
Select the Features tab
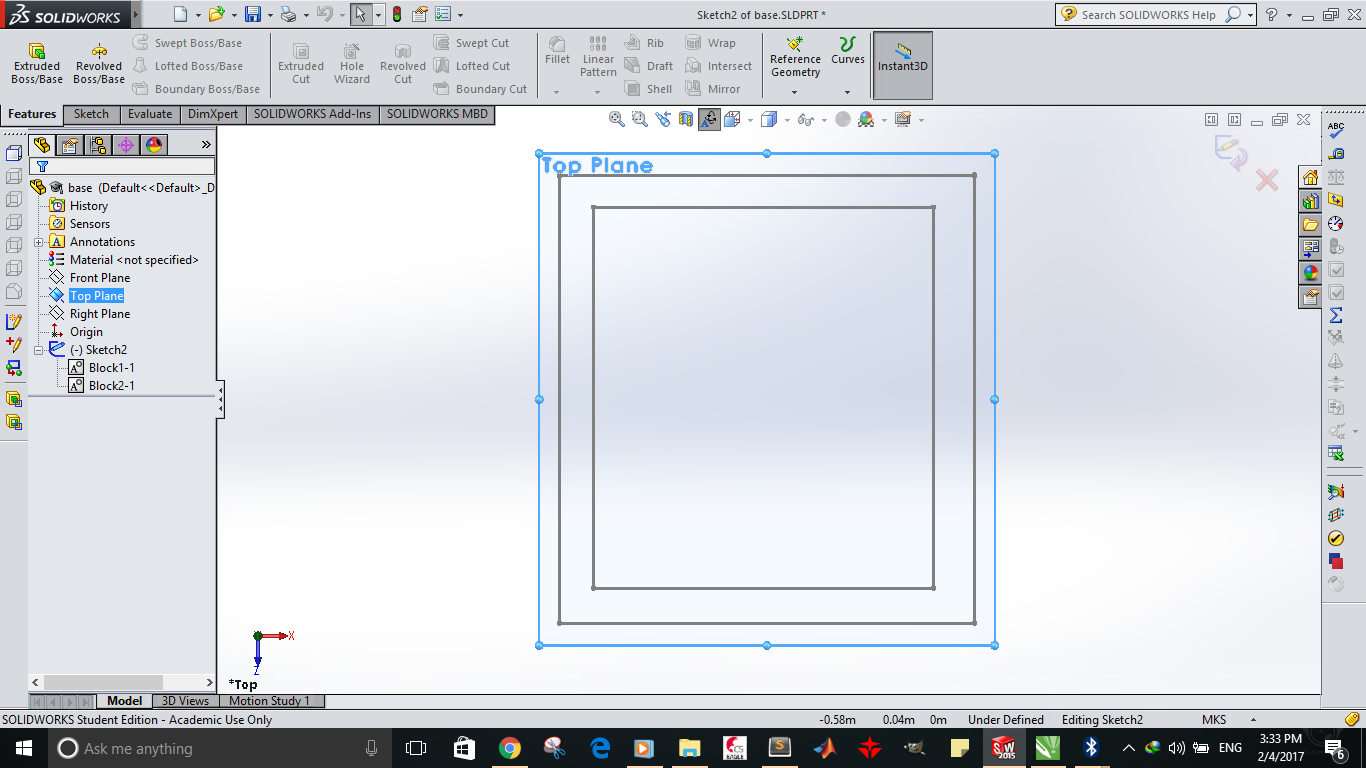click(32, 114)
